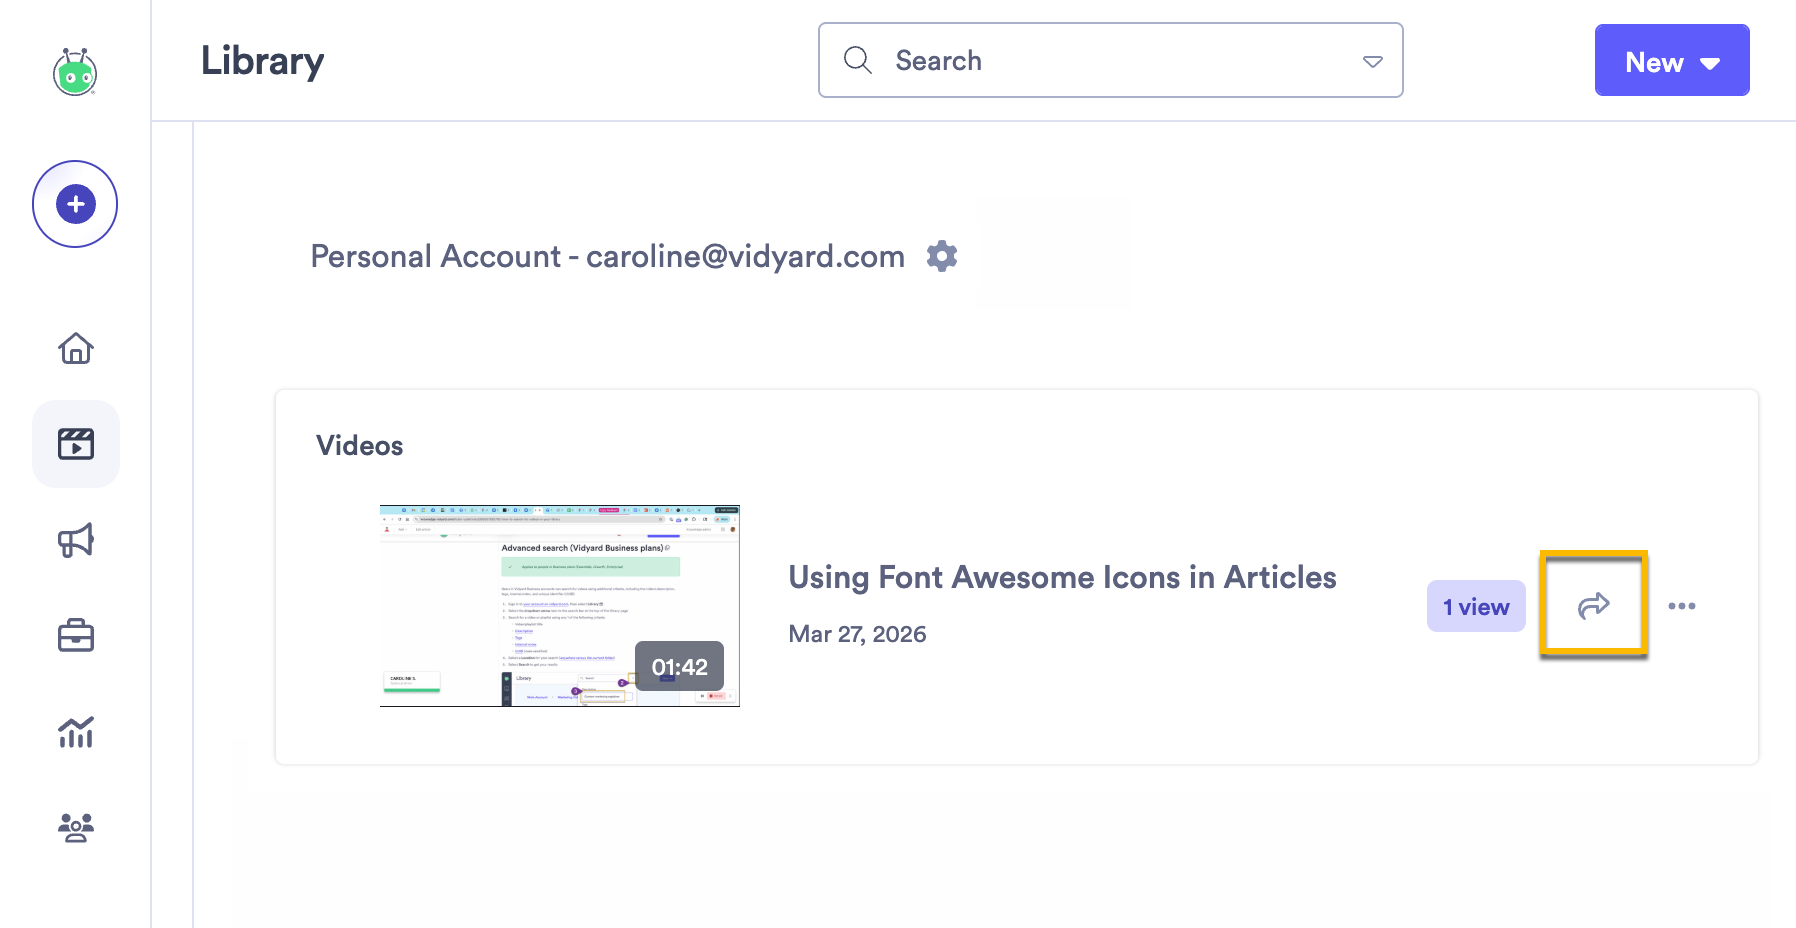This screenshot has width=1796, height=928.
Task: Open the Library clapperboard sidebar icon
Action: click(x=76, y=444)
